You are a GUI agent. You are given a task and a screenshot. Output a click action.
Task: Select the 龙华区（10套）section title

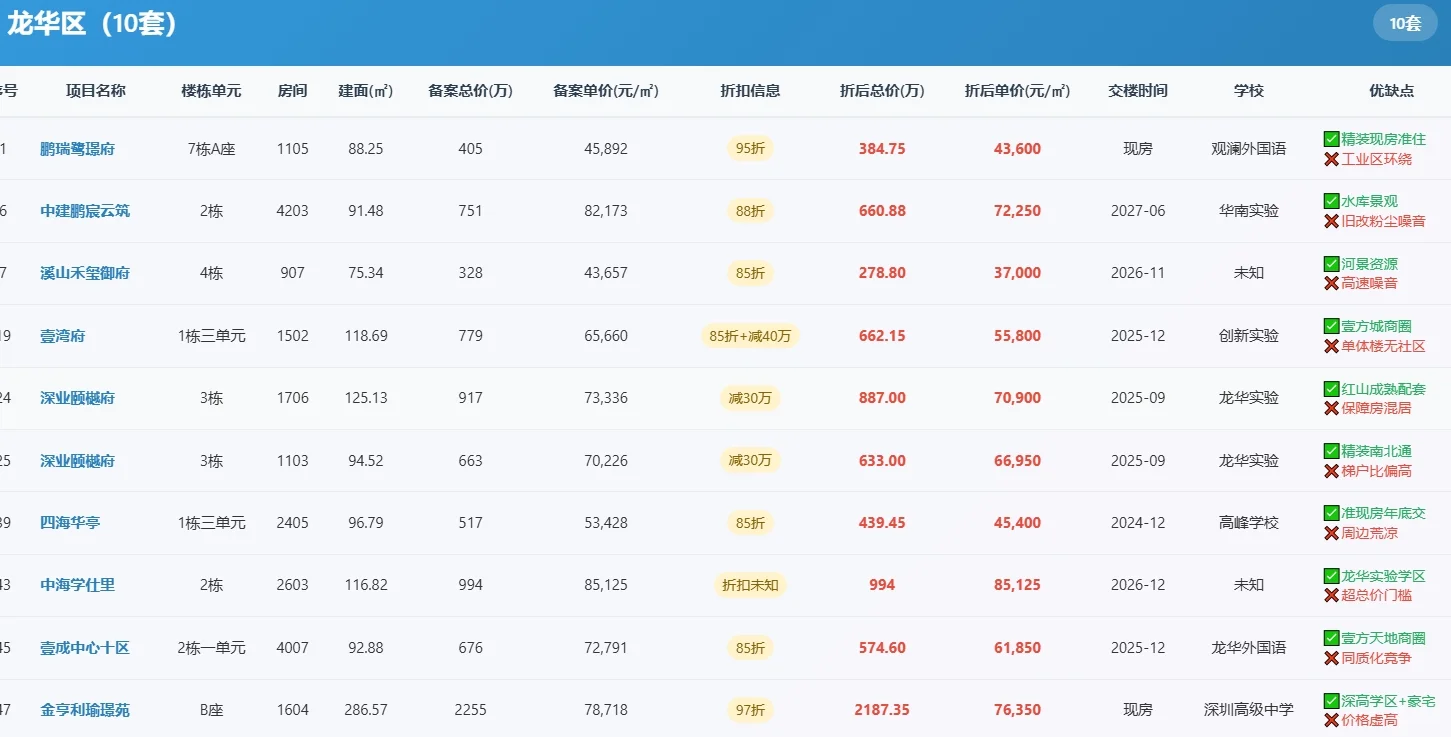tap(92, 24)
